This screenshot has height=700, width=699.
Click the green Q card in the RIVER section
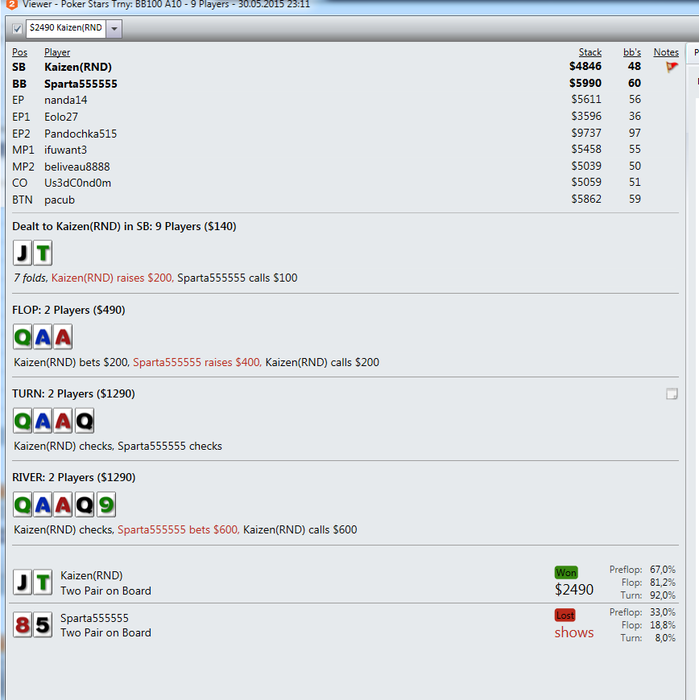tap(22, 504)
